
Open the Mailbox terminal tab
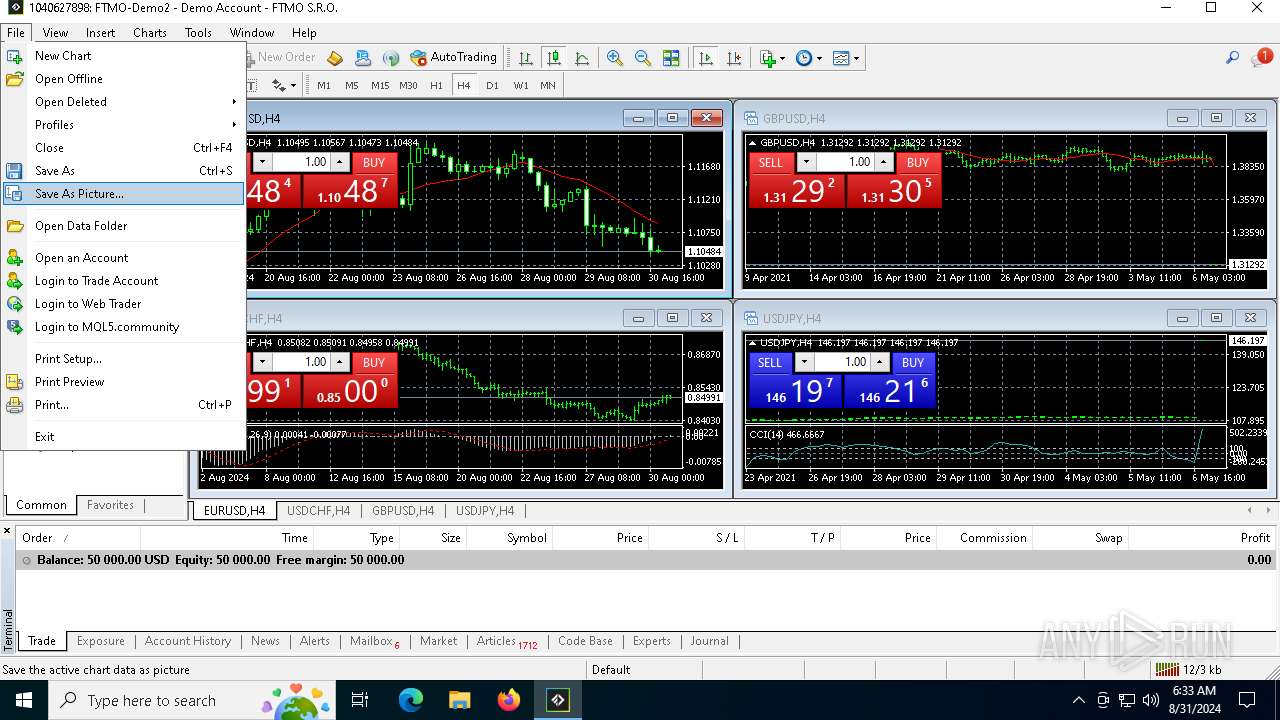pyautogui.click(x=374, y=641)
